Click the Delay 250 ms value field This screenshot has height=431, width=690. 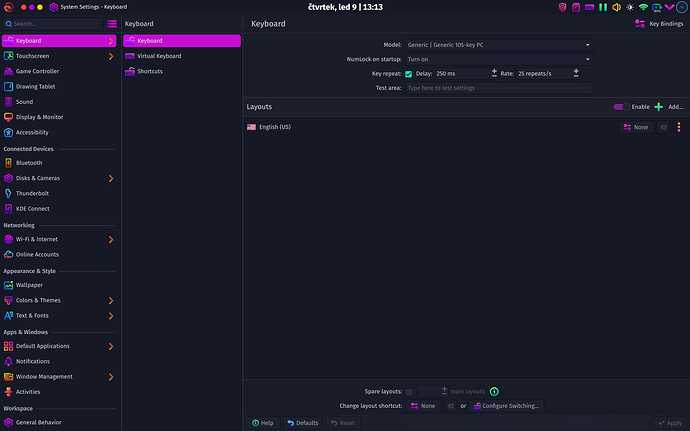(461, 74)
